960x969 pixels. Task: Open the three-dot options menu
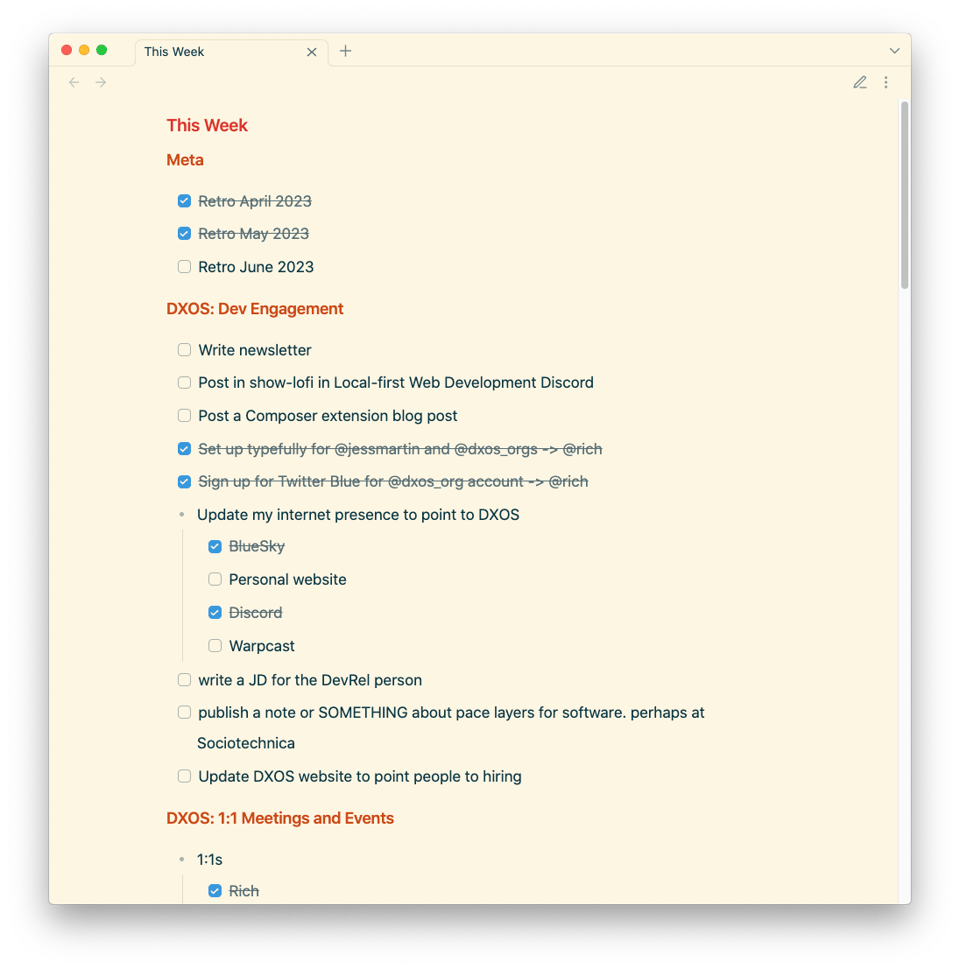point(886,82)
